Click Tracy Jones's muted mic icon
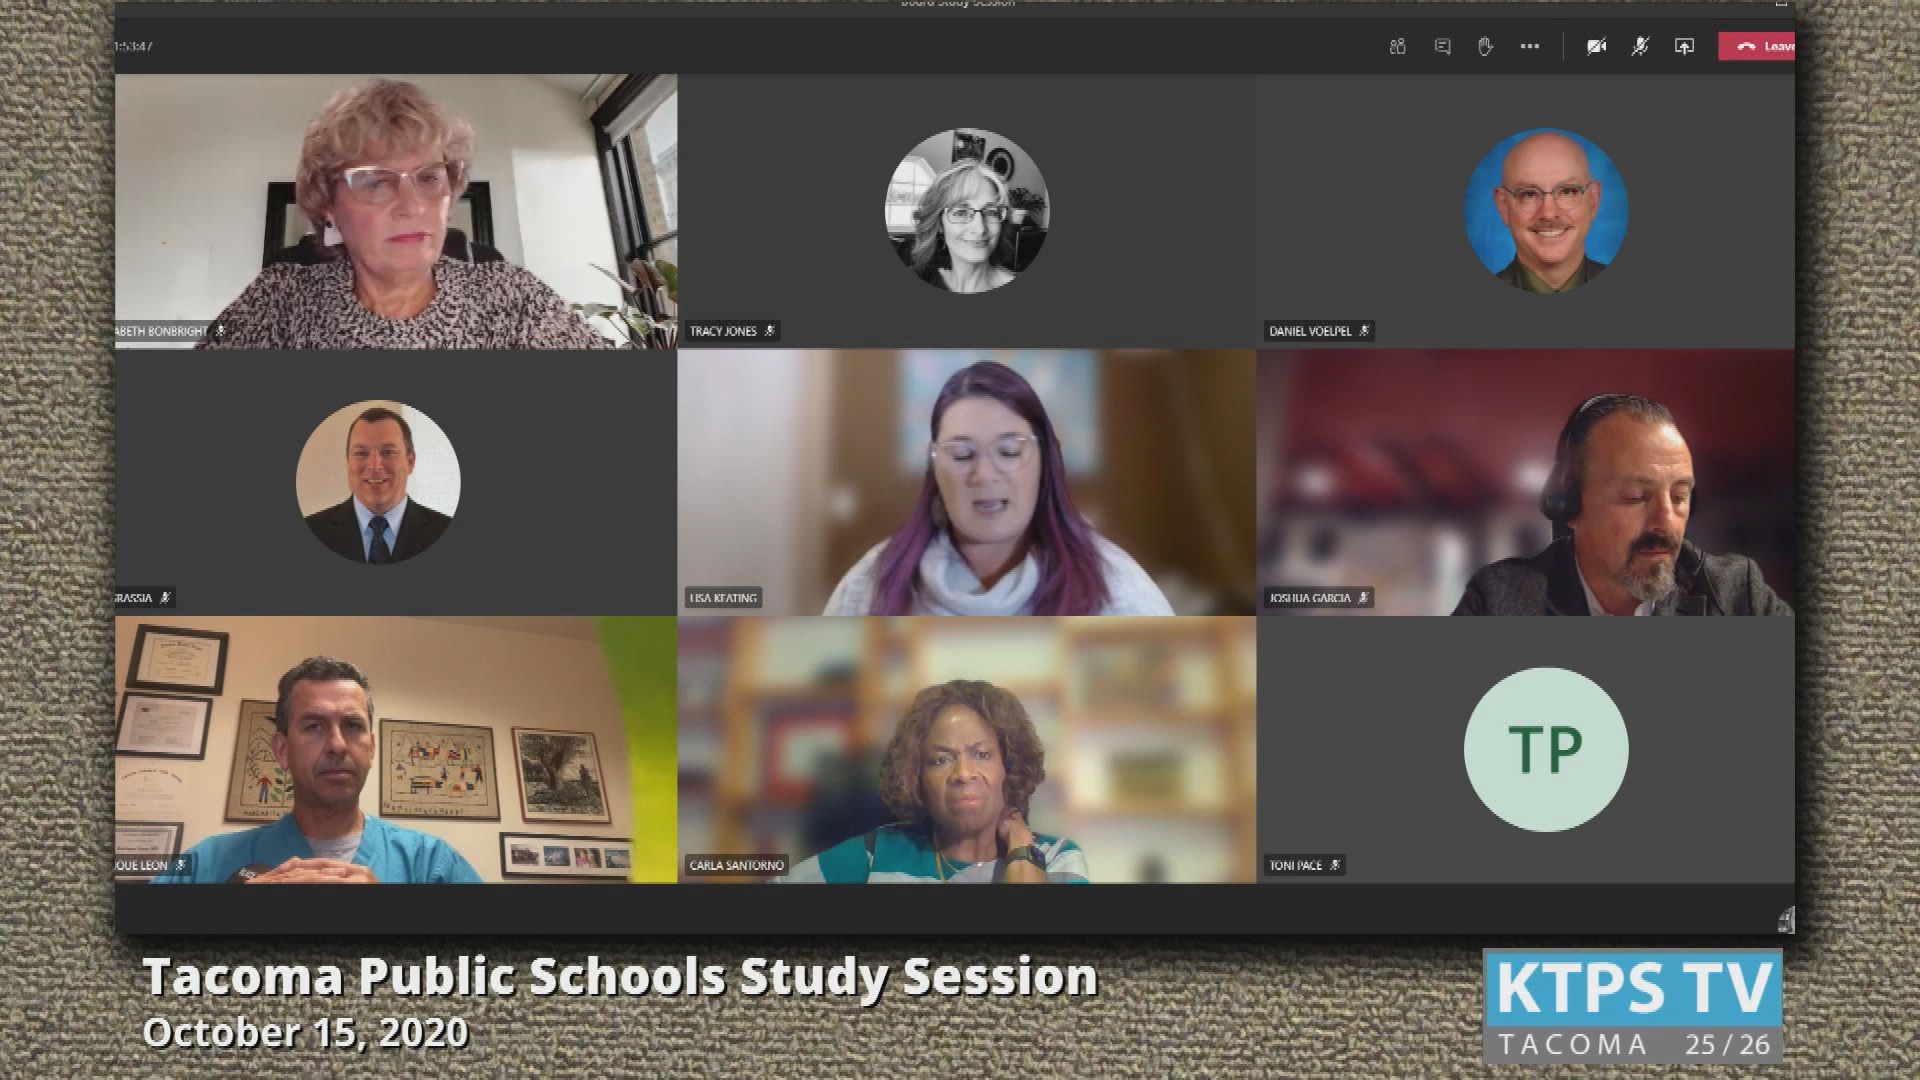 (x=769, y=331)
